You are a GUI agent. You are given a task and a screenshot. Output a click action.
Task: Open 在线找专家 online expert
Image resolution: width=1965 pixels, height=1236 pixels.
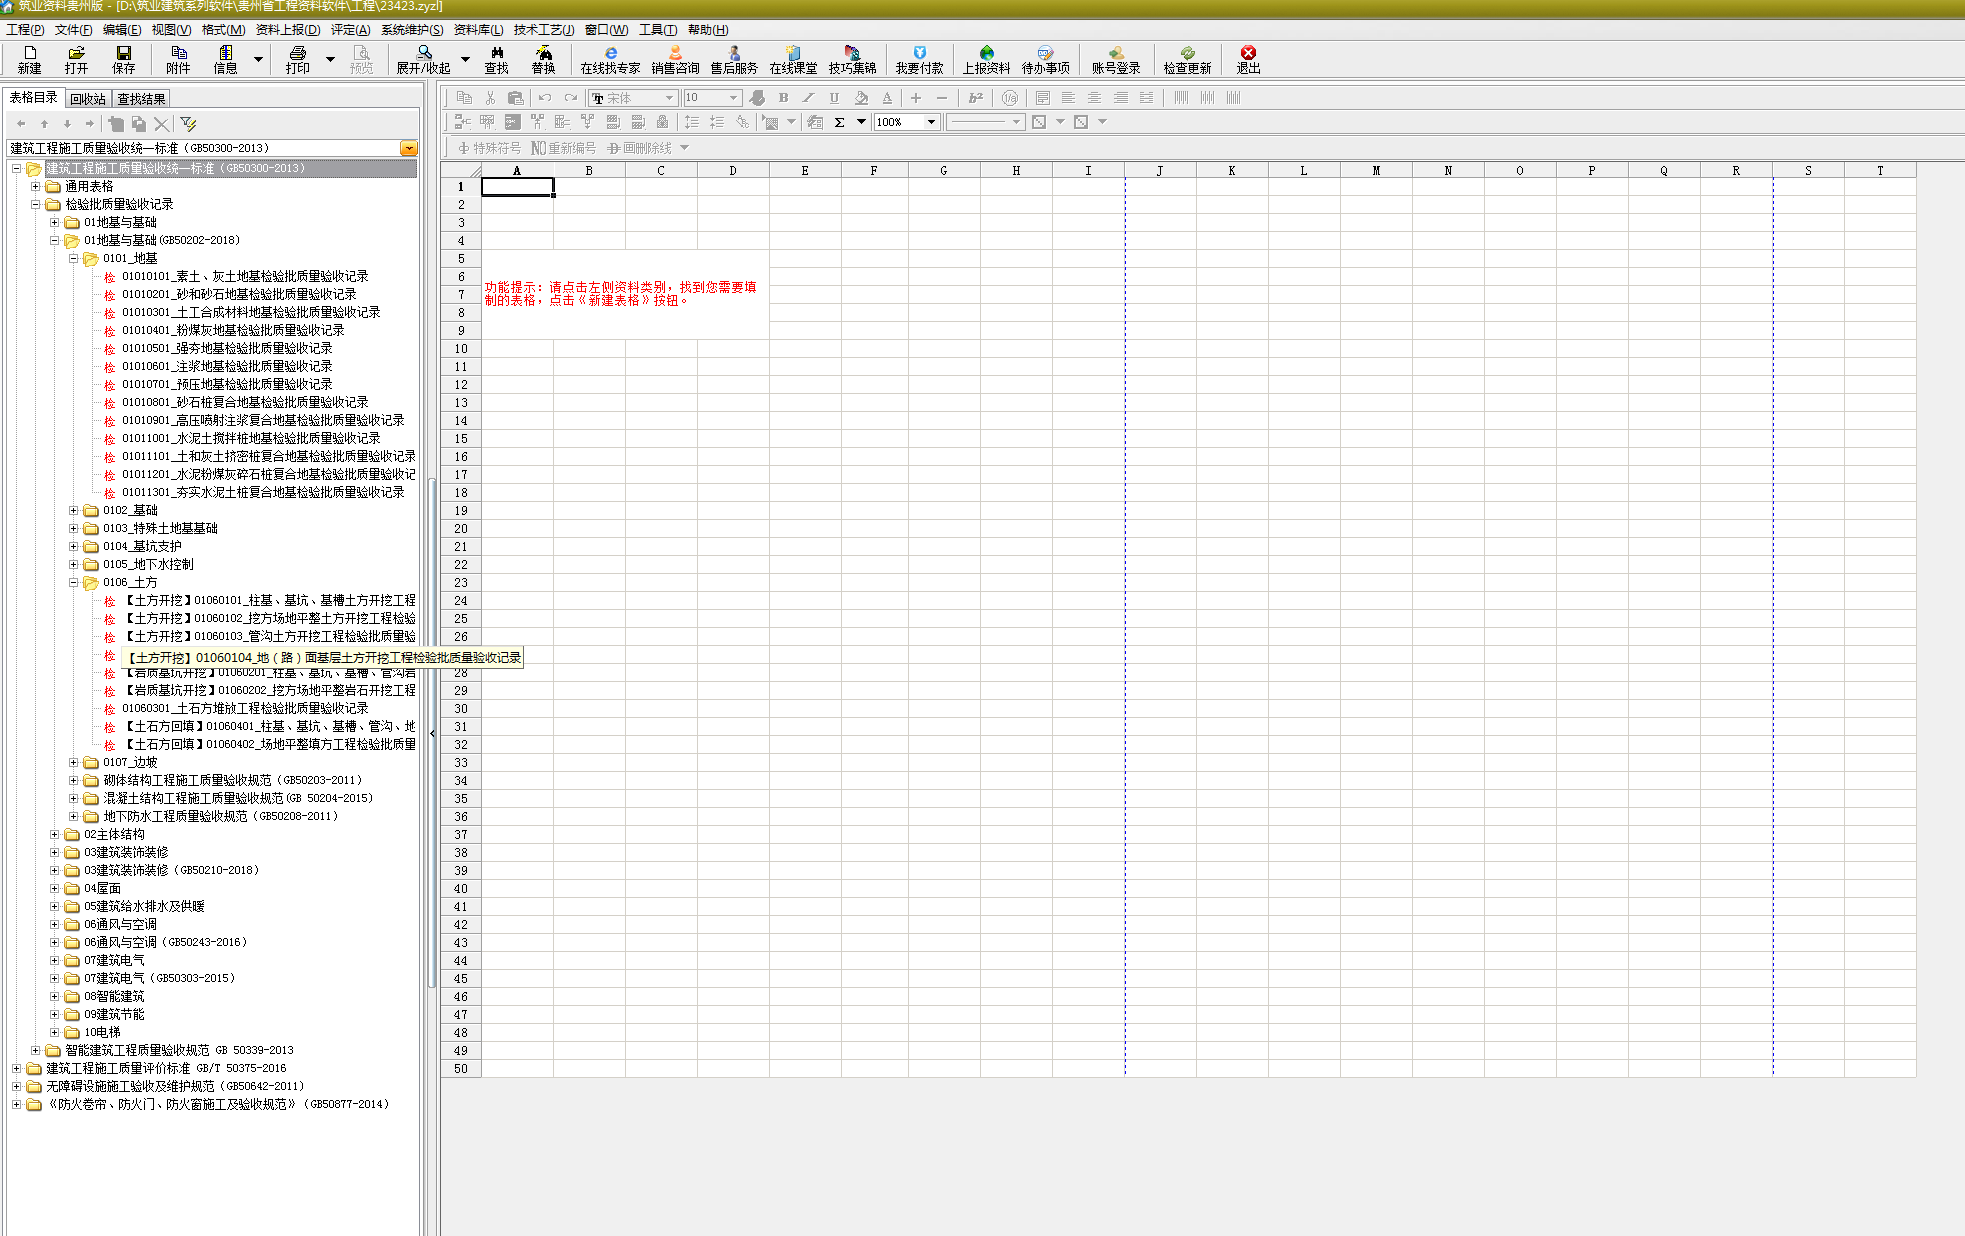[610, 60]
